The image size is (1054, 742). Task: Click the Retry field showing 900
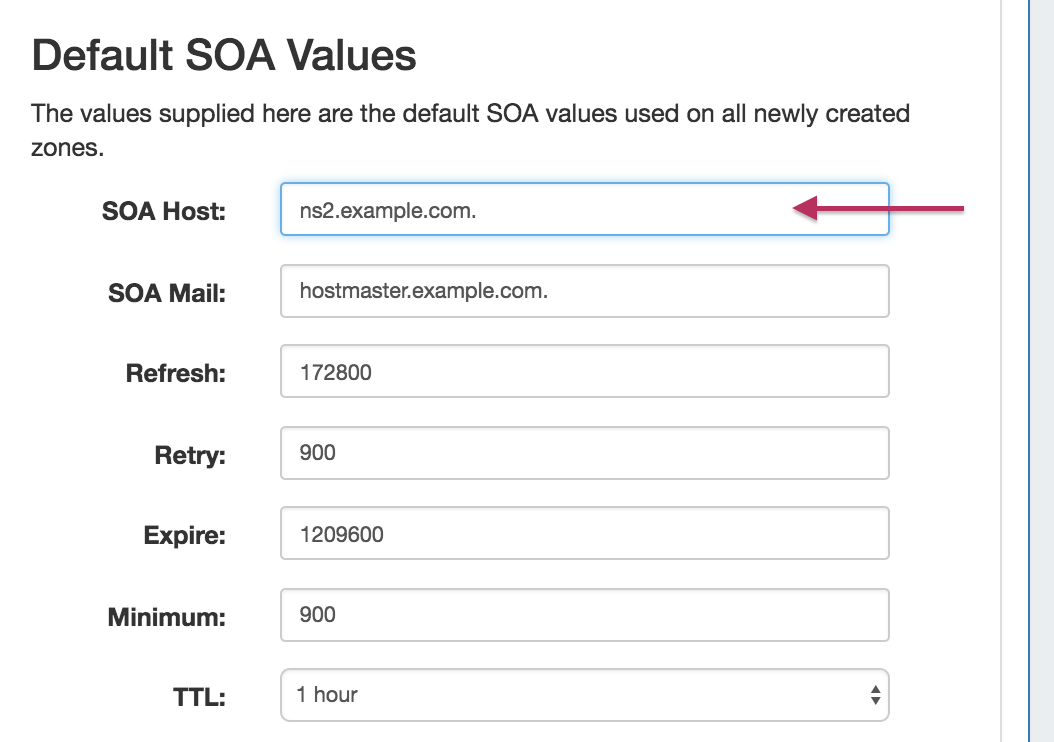(585, 453)
